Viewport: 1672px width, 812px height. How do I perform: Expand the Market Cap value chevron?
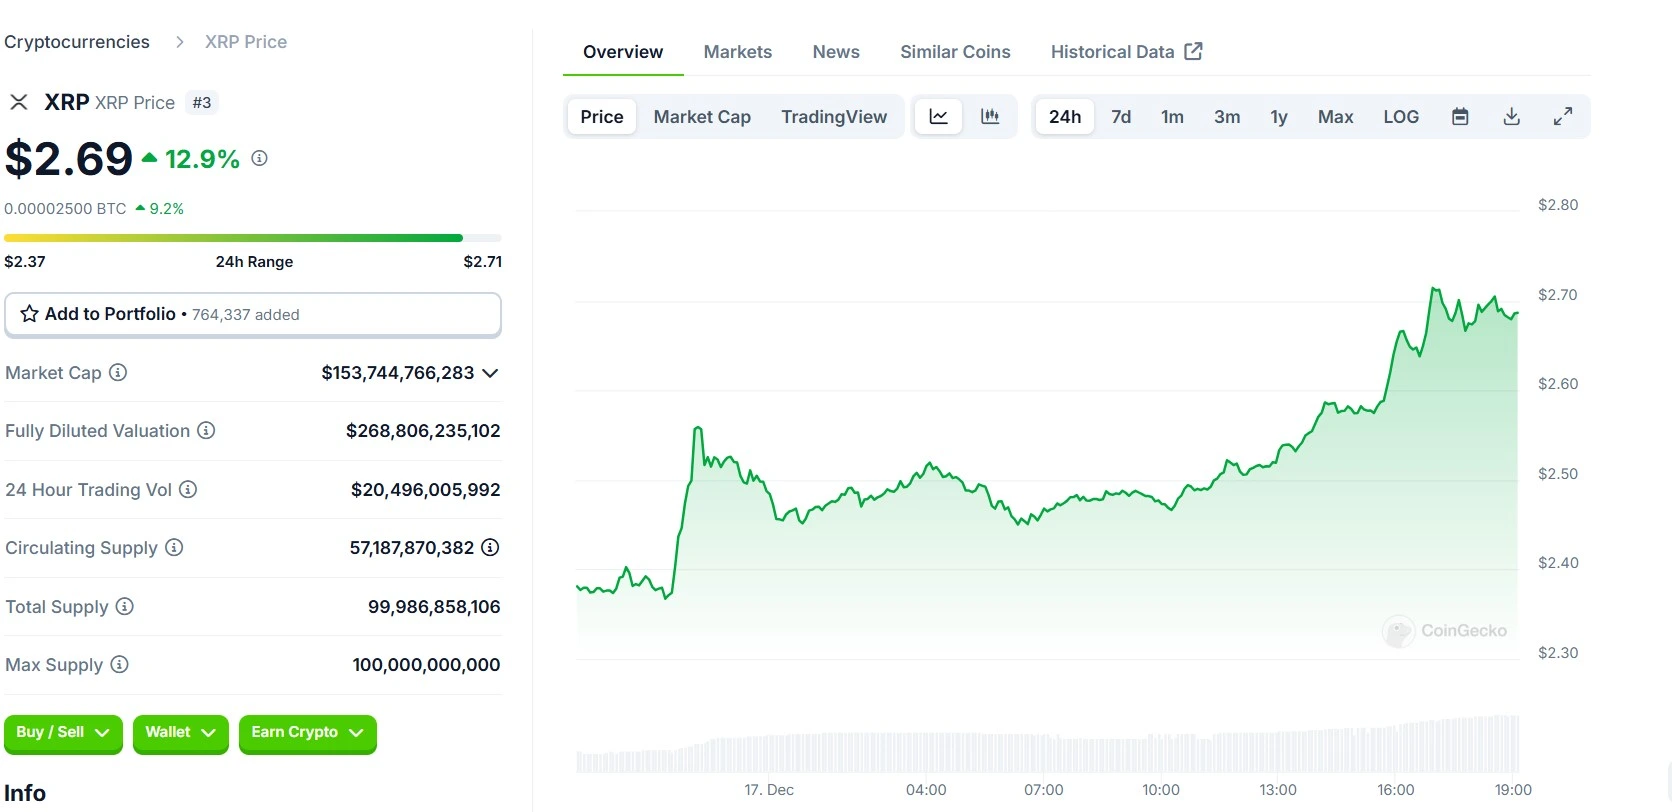pyautogui.click(x=490, y=373)
